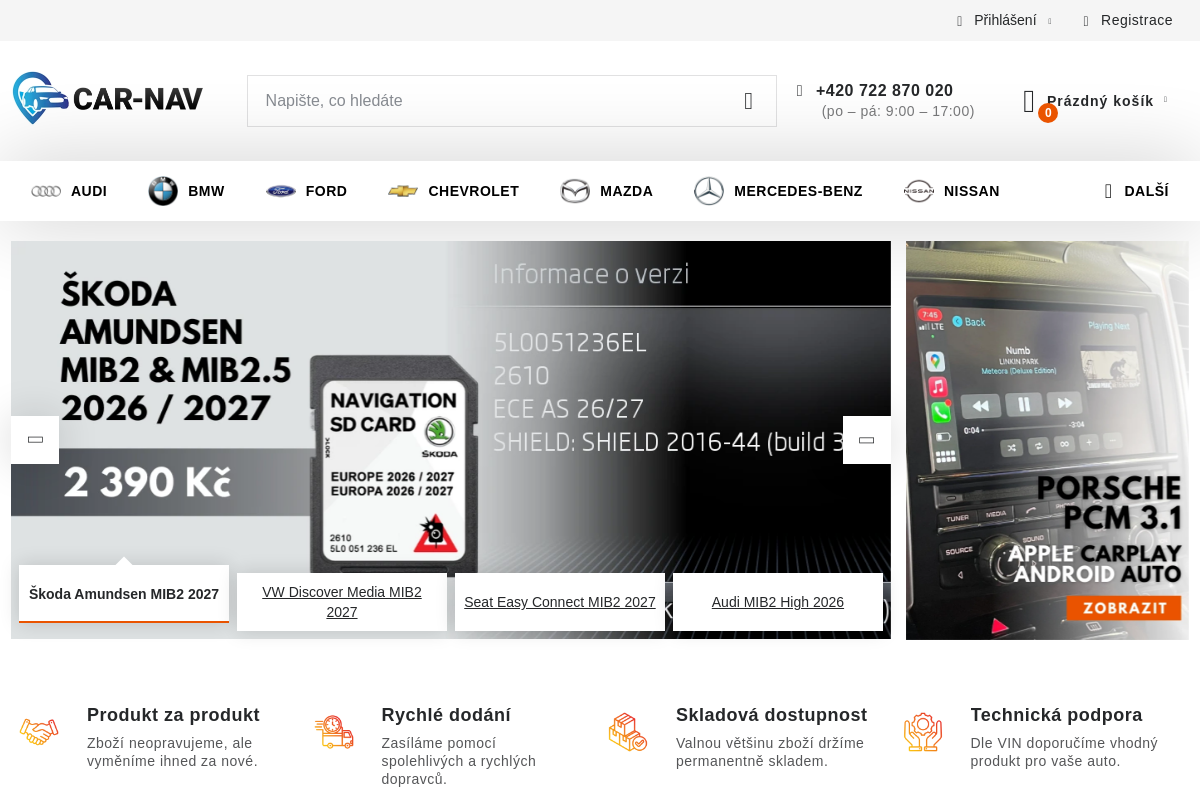Viewport: 1200px width, 800px height.
Task: Click the Technická podpora heading
Action: pos(1056,715)
